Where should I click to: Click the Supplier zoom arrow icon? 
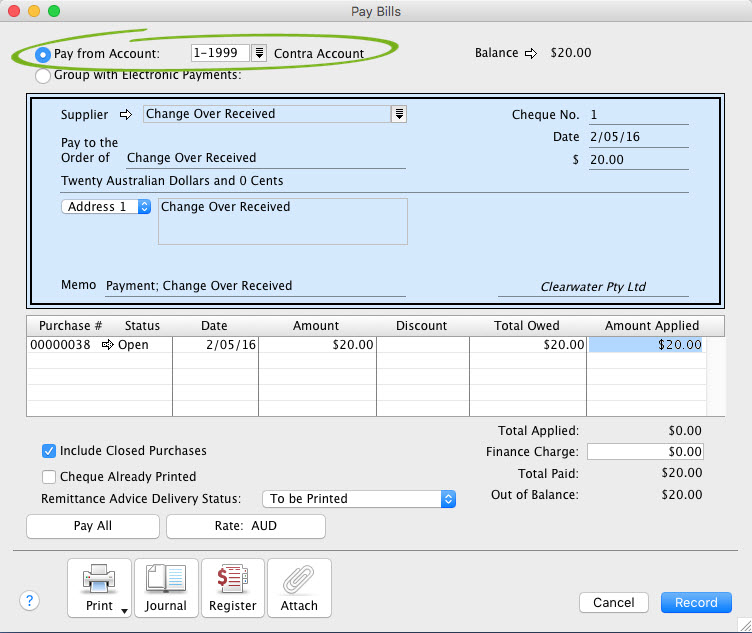pos(126,115)
